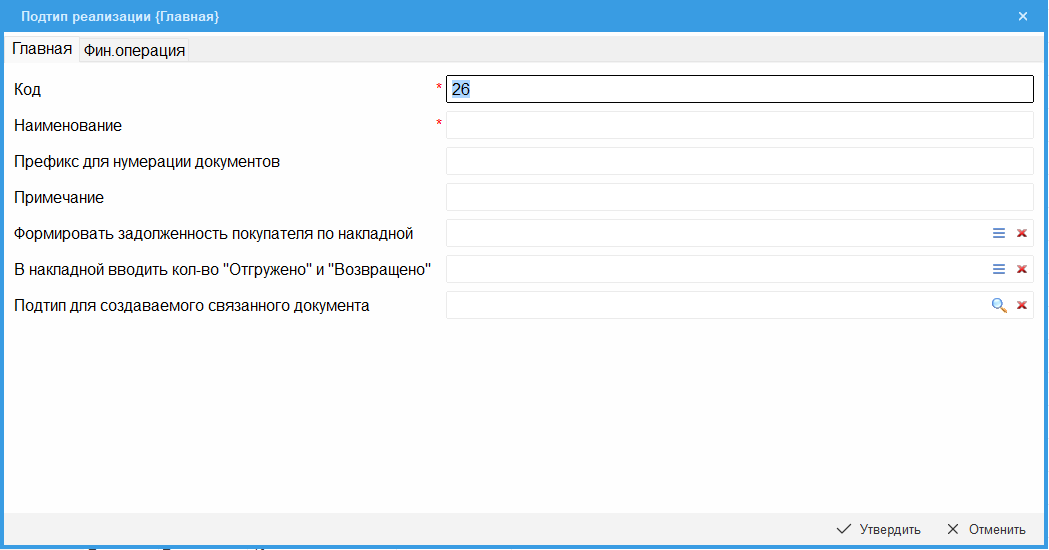This screenshot has width=1049, height=550.
Task: Click the "Наименование" field label
Action: (68, 126)
